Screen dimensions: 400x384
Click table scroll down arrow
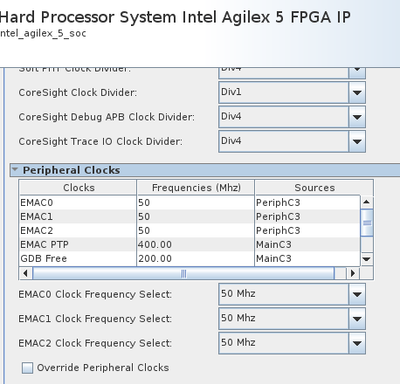(x=367, y=259)
